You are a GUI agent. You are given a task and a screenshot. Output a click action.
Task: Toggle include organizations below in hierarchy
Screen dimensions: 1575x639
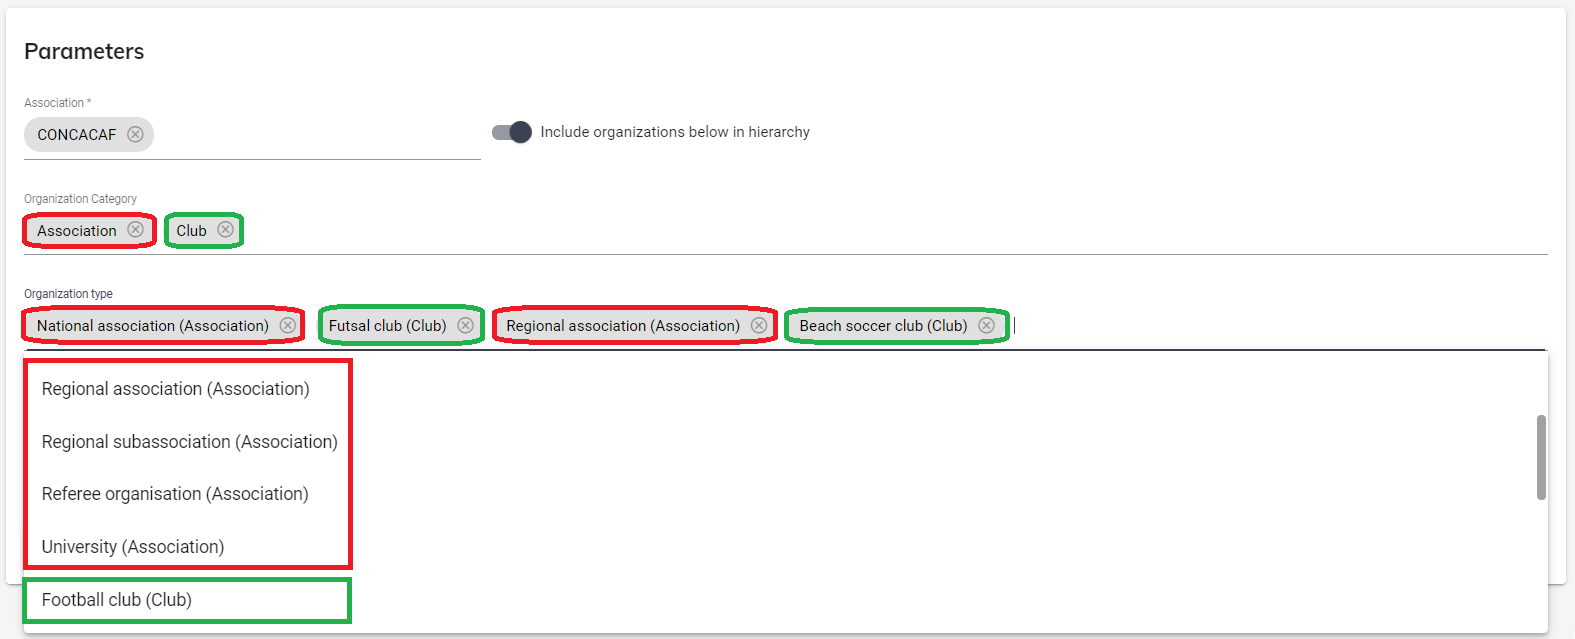pos(512,132)
